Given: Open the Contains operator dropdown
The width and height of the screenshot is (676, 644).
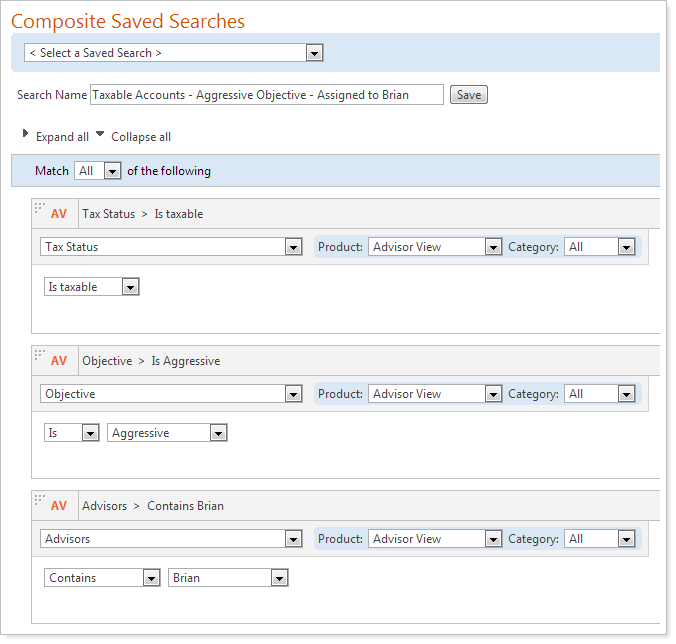Looking at the screenshot, I should pos(102,578).
